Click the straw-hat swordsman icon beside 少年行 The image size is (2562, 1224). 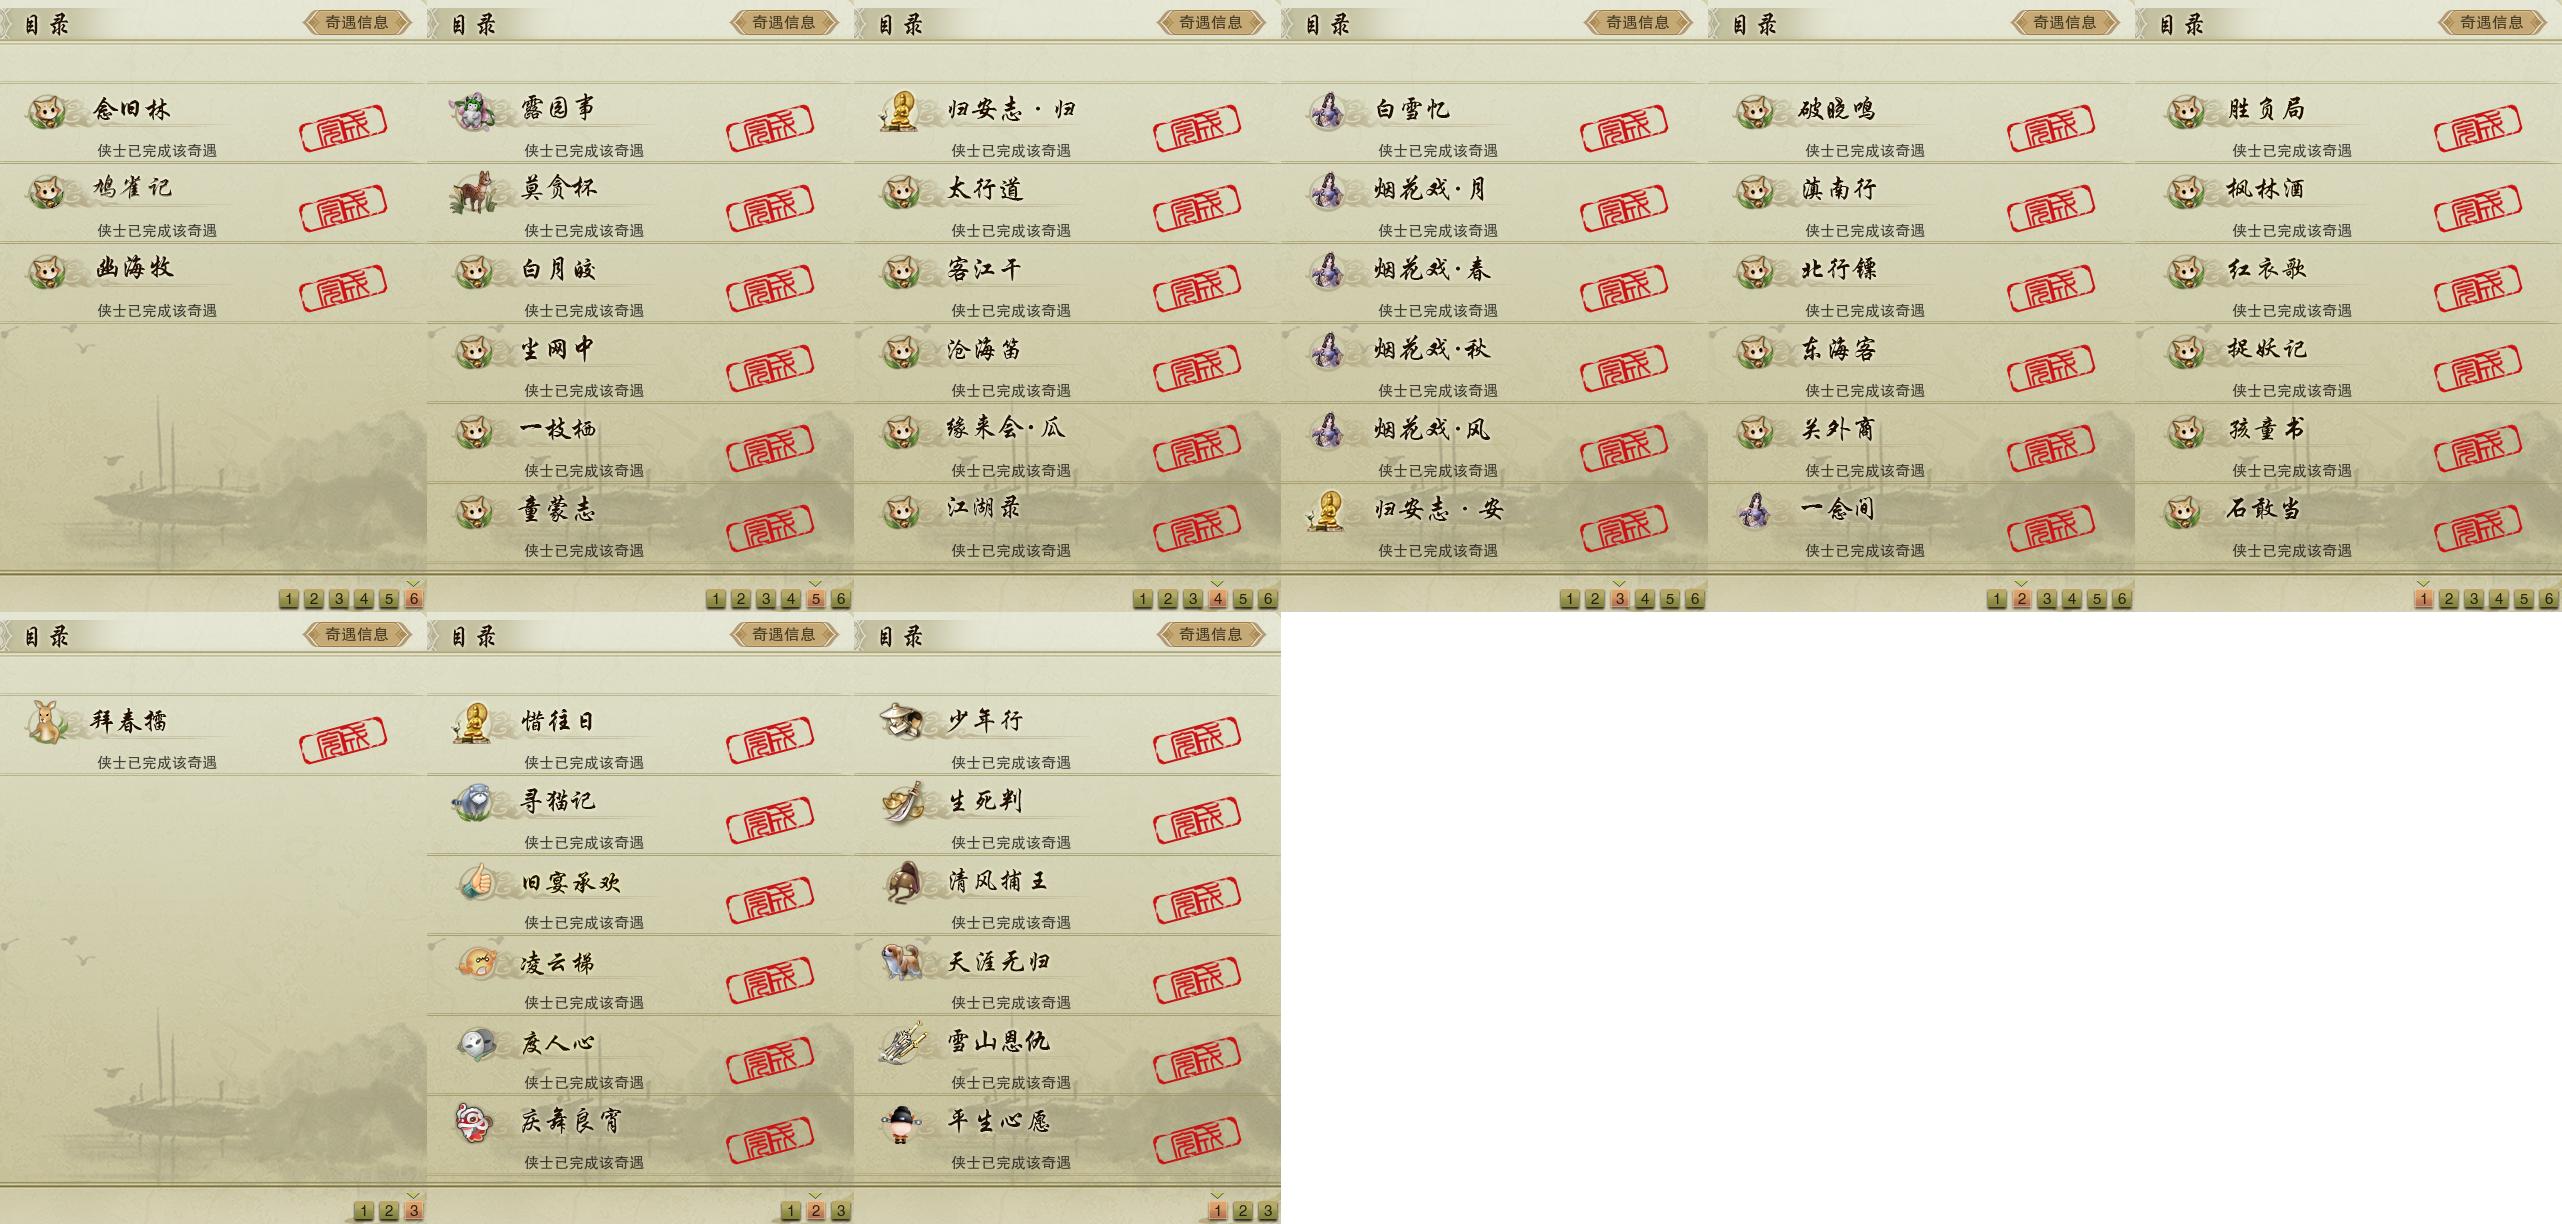tap(903, 720)
